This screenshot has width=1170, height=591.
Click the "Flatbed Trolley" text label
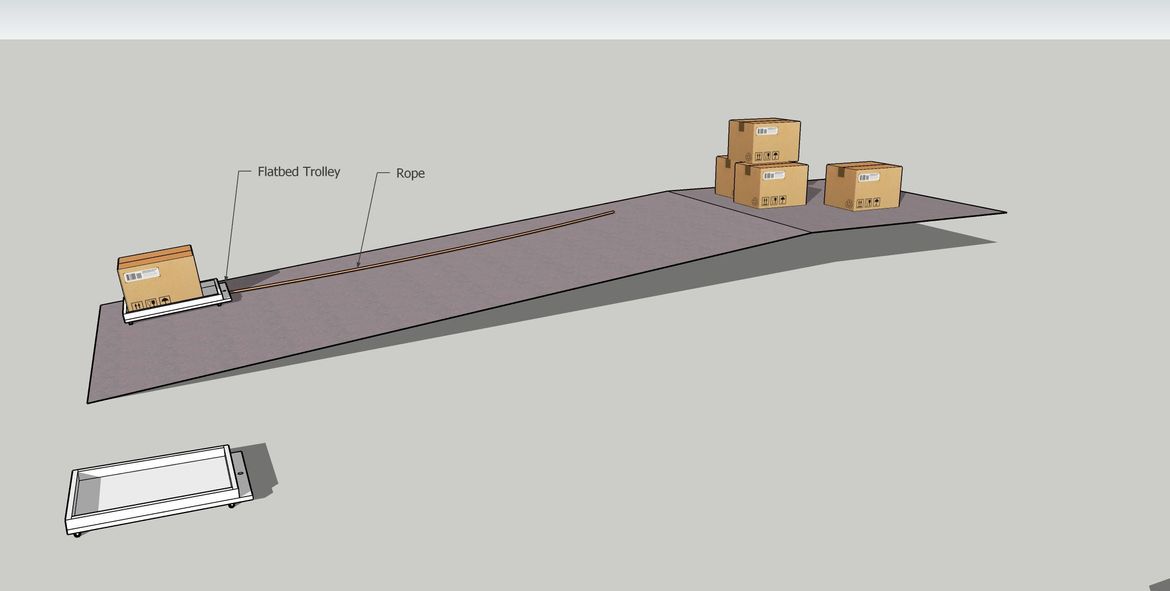pyautogui.click(x=298, y=172)
